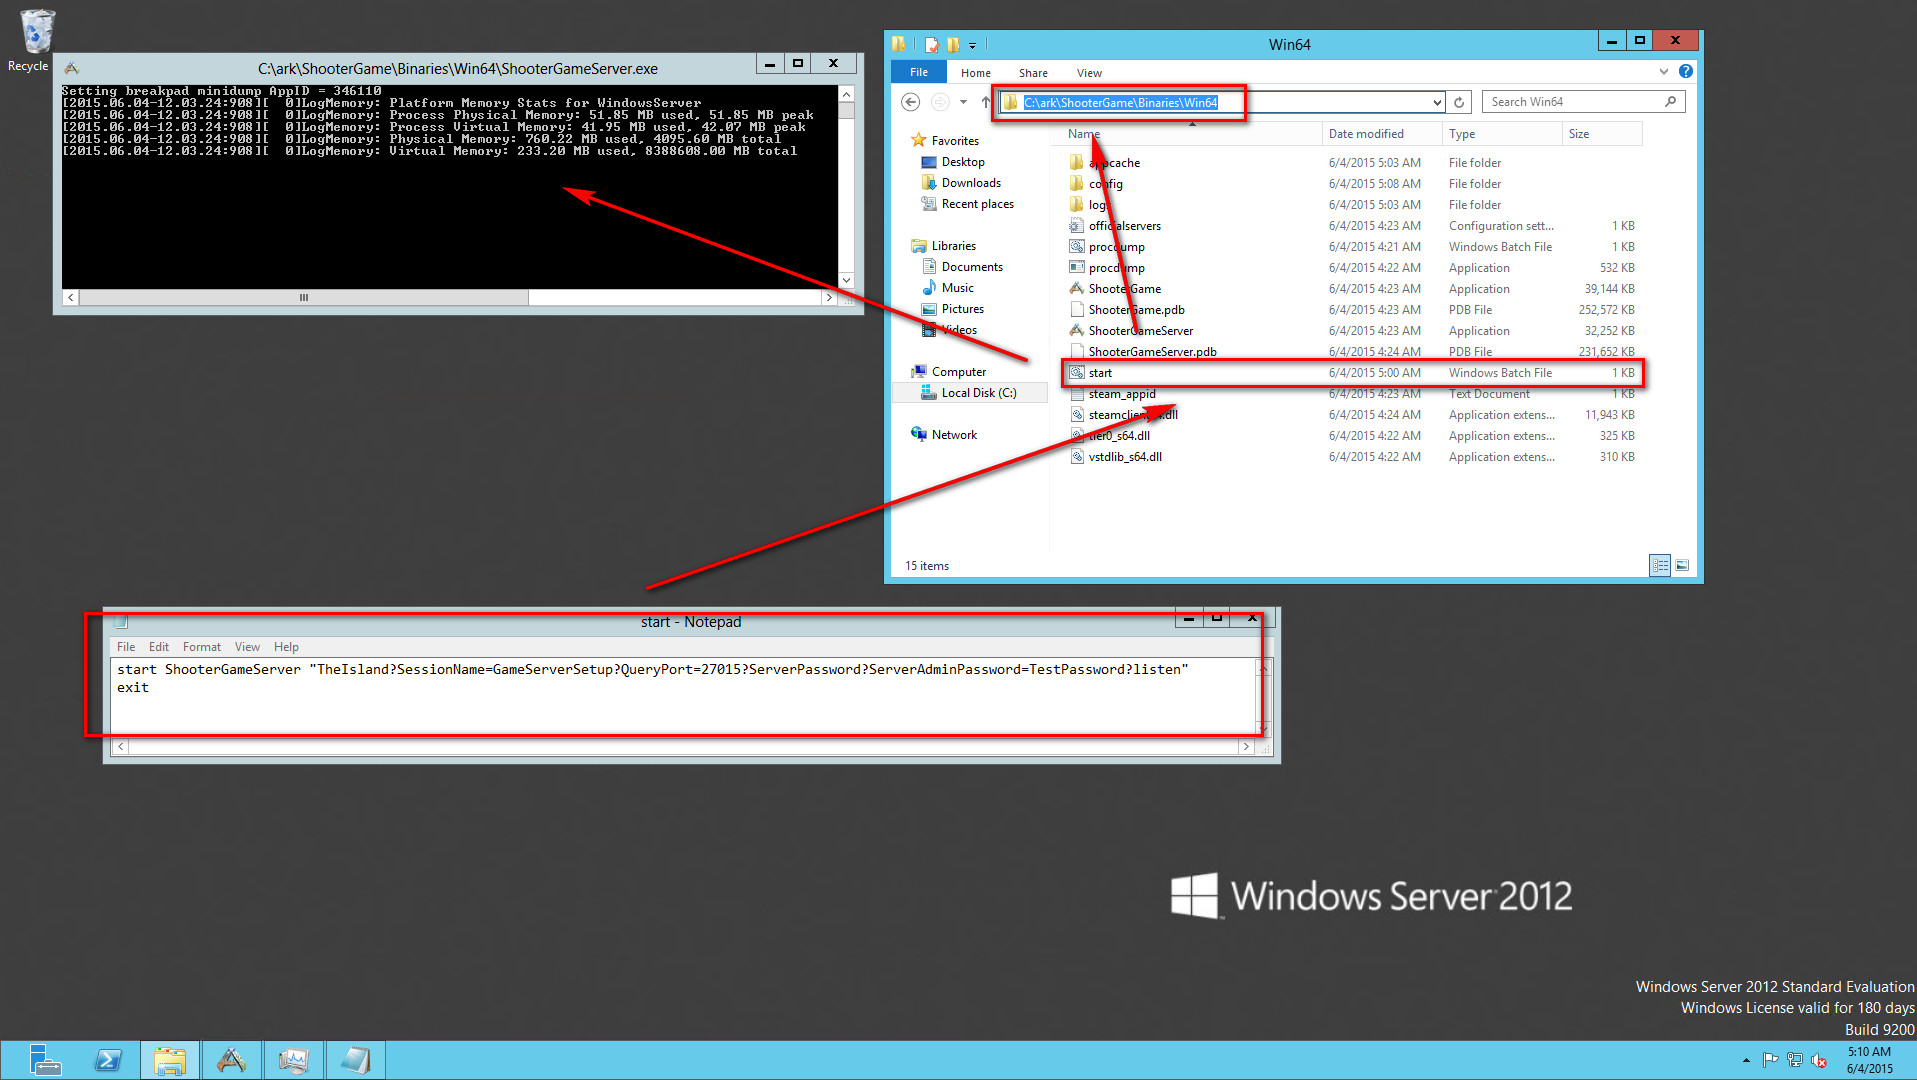Viewport: 1917px width, 1080px height.
Task: Click inside the Notepad text area
Action: [684, 698]
